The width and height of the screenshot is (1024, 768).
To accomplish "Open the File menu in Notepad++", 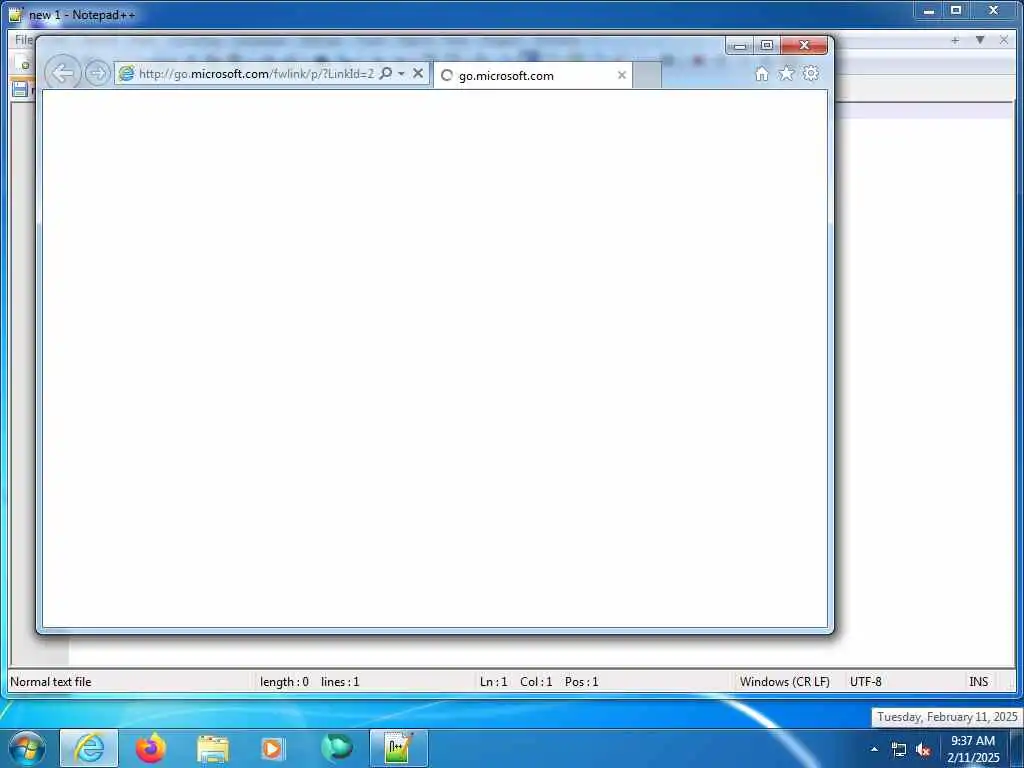I will pos(24,40).
